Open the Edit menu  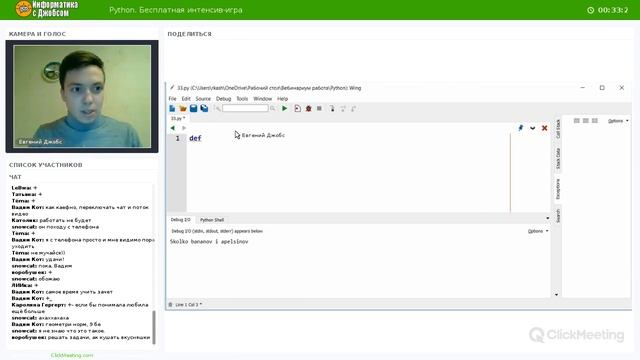(186, 99)
